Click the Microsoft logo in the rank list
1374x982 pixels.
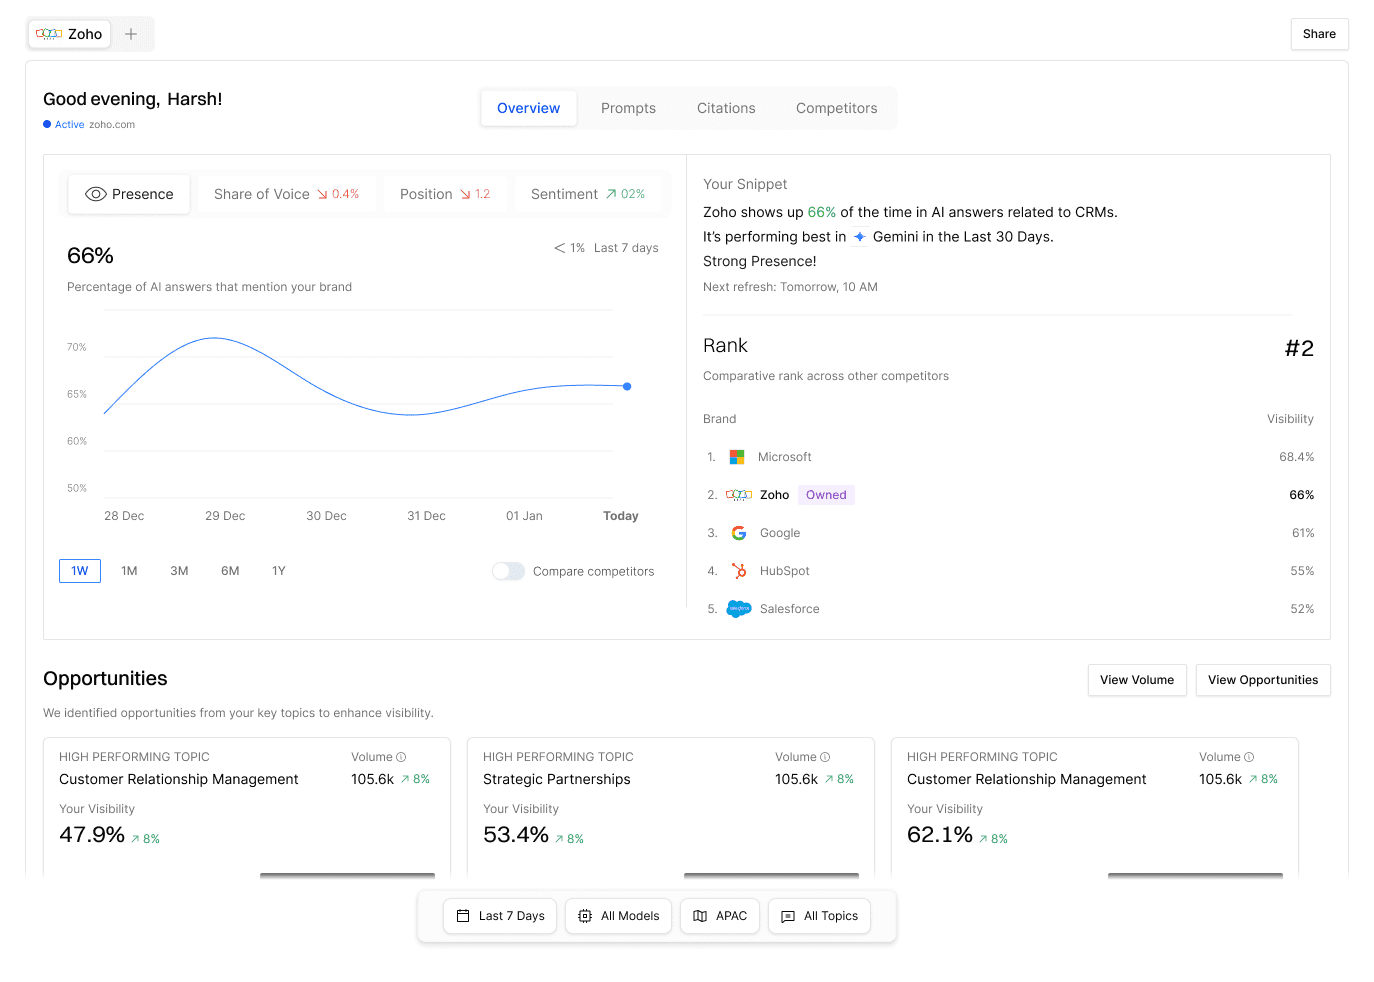pyautogui.click(x=737, y=457)
